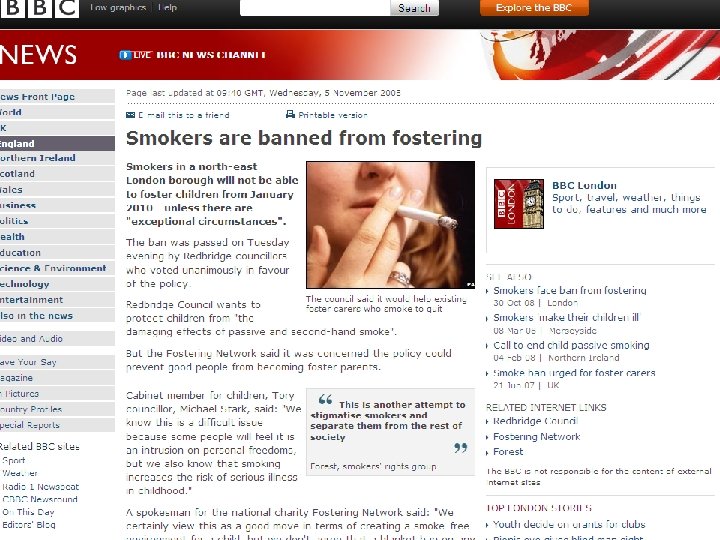The width and height of the screenshot is (720, 540).
Task: Click the smoking woman article photo
Action: coord(390,225)
